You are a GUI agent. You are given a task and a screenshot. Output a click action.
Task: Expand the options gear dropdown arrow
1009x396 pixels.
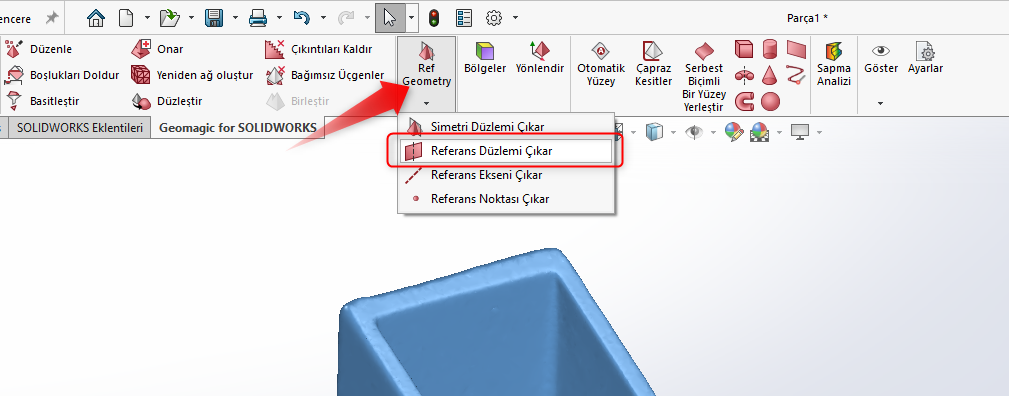[x=515, y=18]
